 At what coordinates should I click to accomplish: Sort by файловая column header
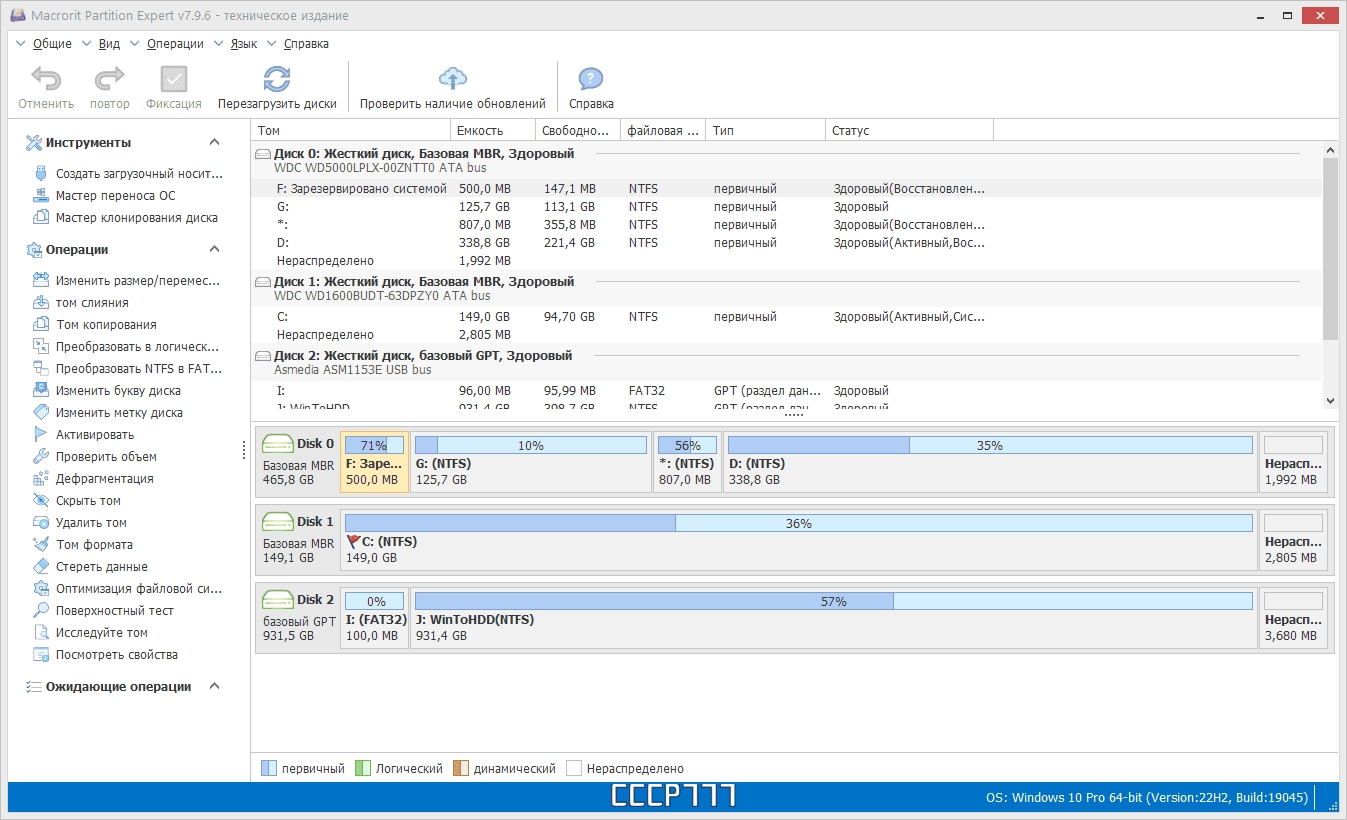(663, 130)
